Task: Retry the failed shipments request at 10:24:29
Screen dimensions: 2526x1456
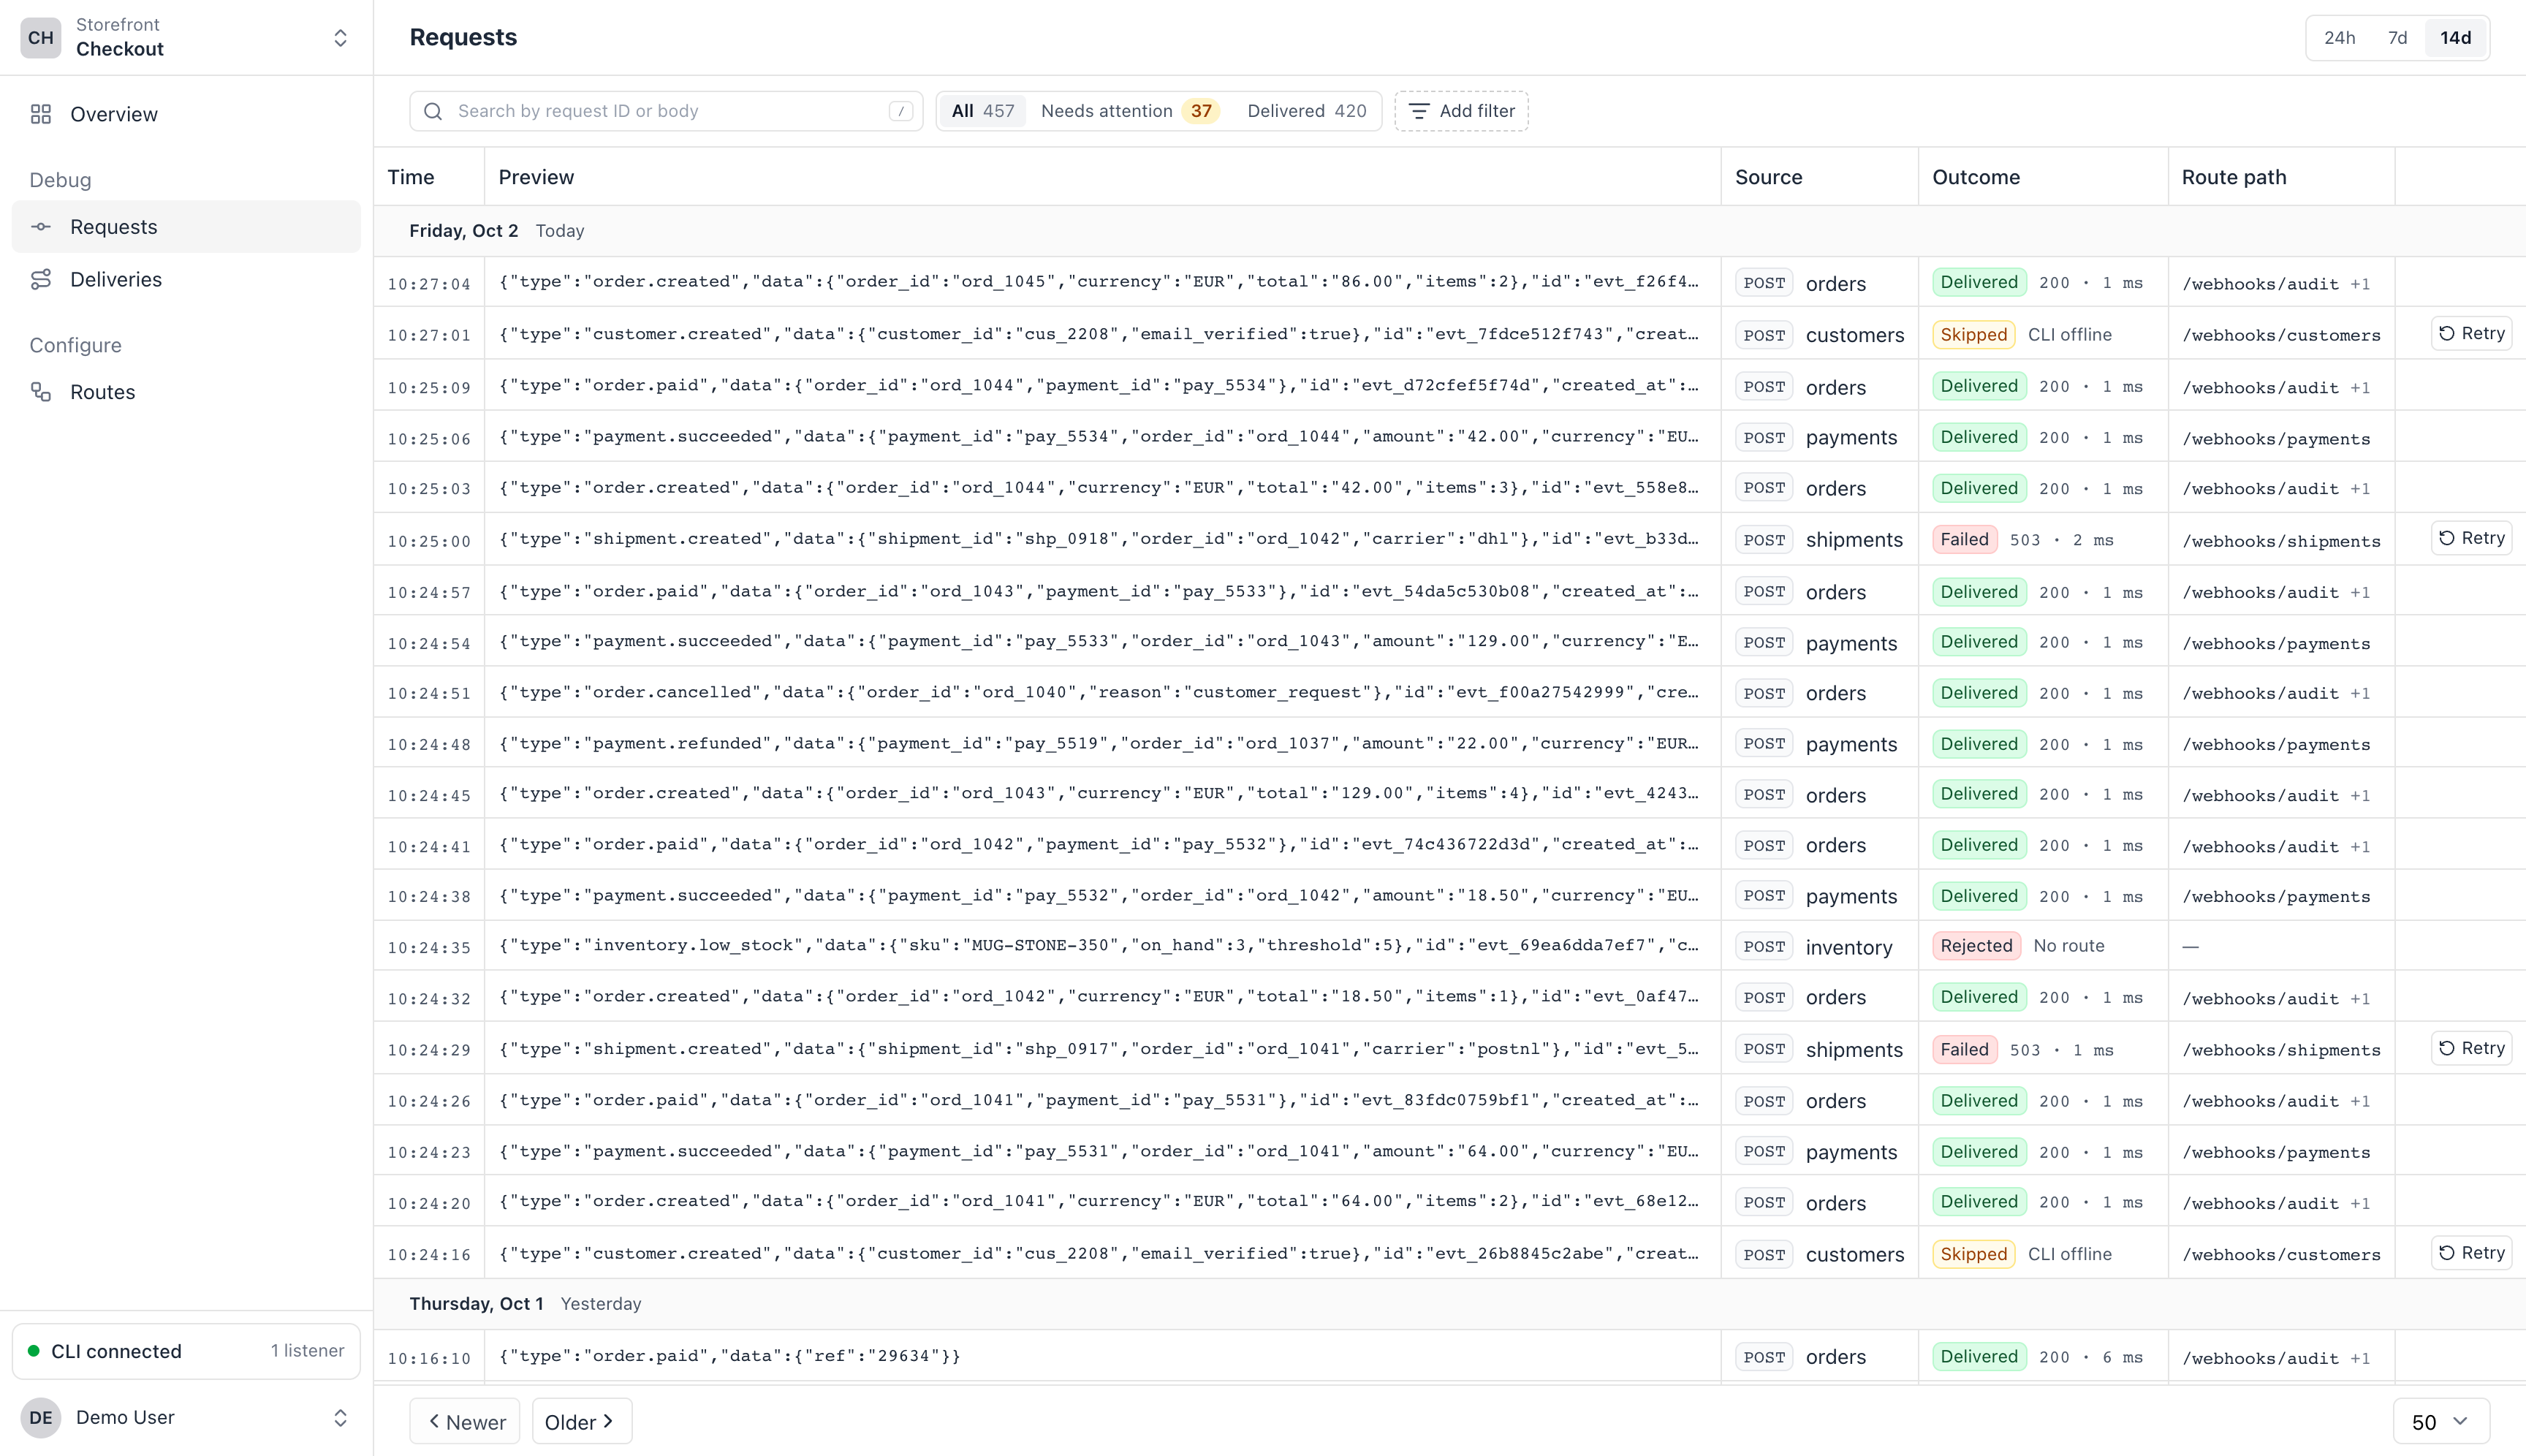Action: (2471, 1048)
